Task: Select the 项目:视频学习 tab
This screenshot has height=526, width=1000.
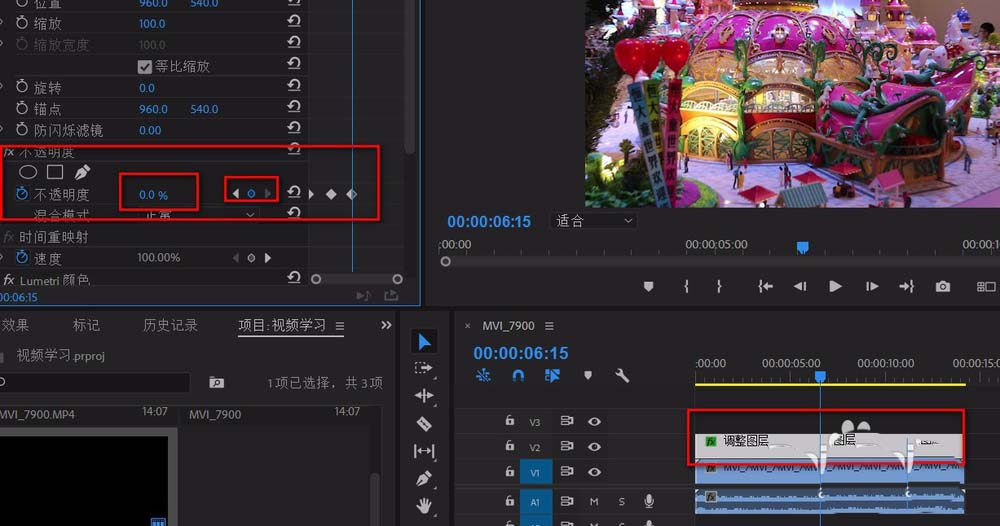Action: coord(282,325)
